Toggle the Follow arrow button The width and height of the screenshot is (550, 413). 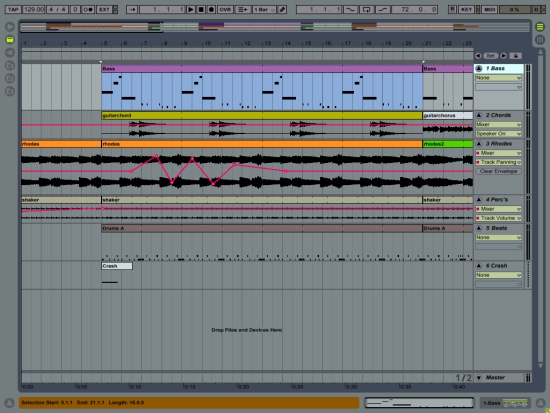point(132,9)
